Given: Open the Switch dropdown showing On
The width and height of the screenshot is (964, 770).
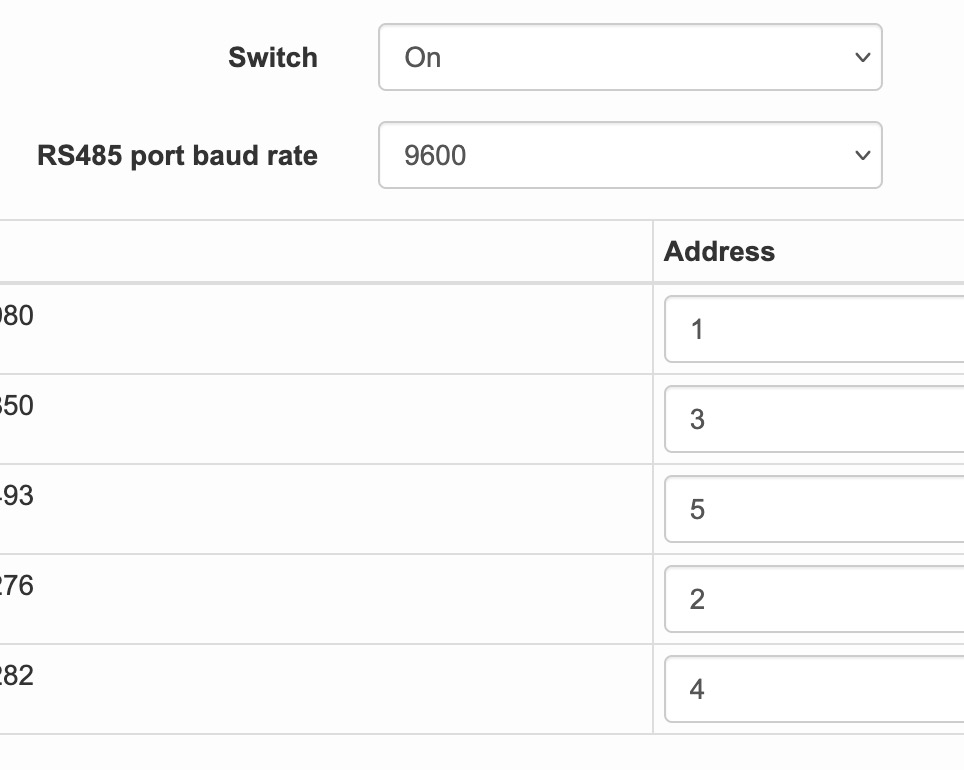Looking at the screenshot, I should (x=630, y=57).
